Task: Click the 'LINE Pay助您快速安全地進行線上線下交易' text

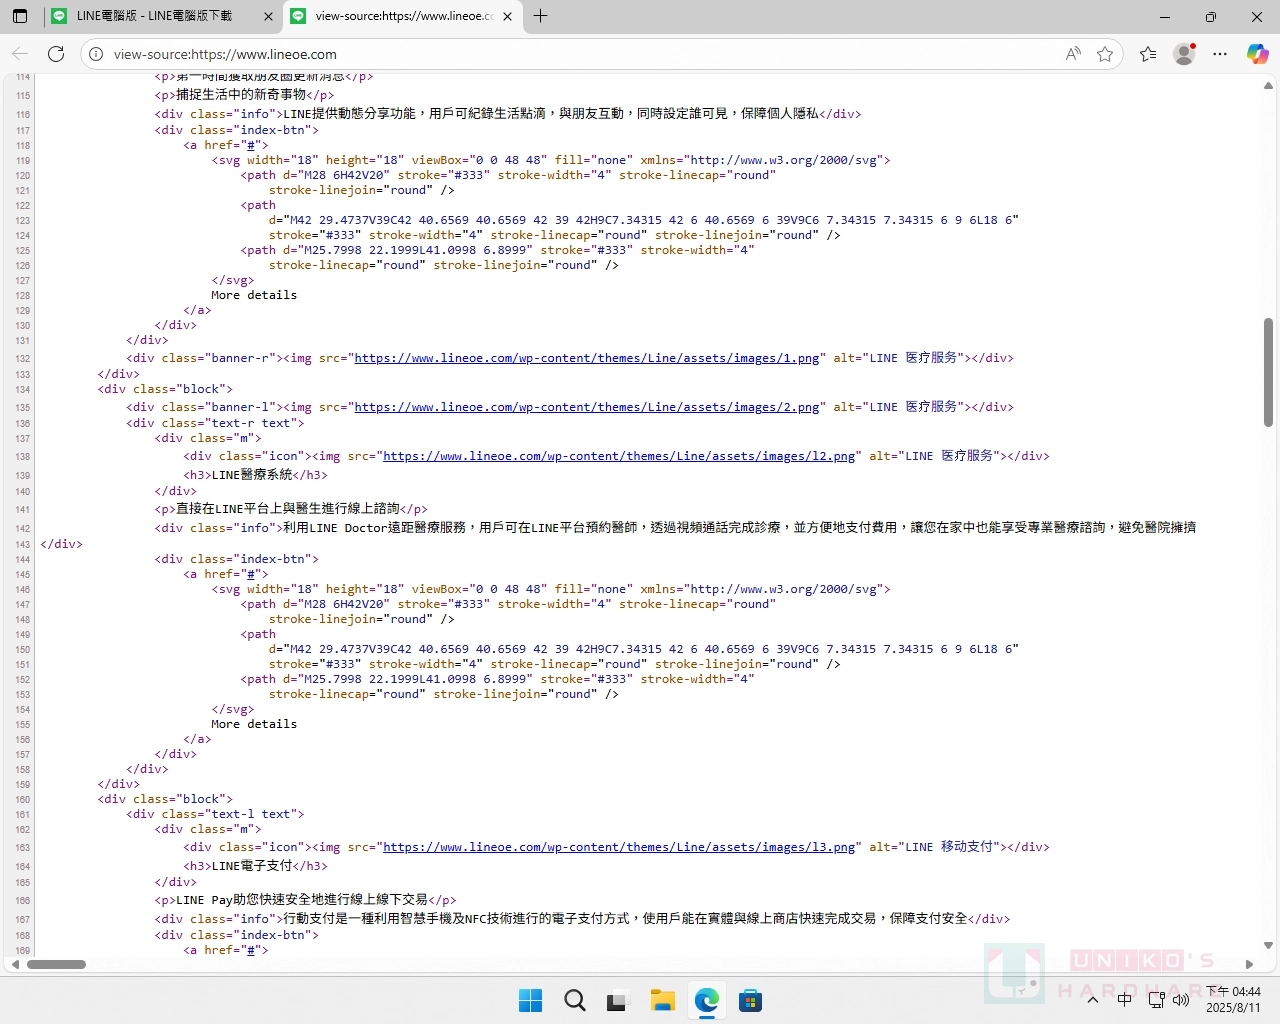Action: [302, 900]
